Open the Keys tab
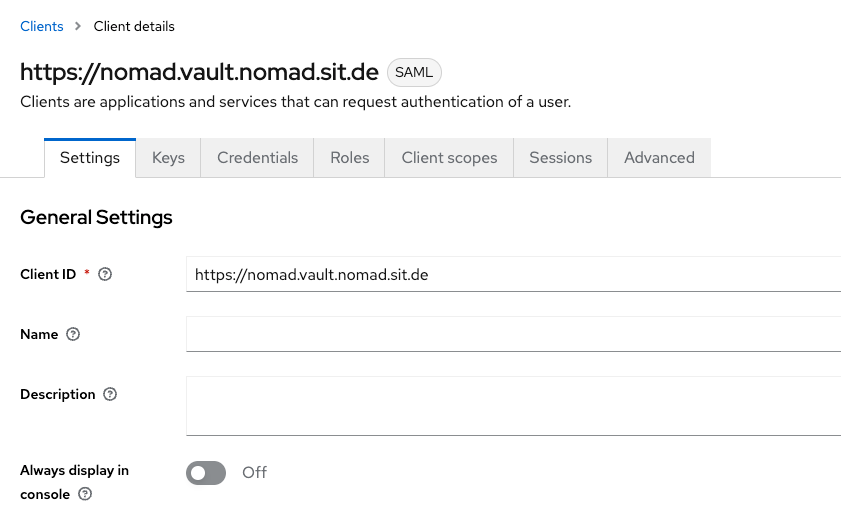The width and height of the screenshot is (841, 520). (168, 158)
